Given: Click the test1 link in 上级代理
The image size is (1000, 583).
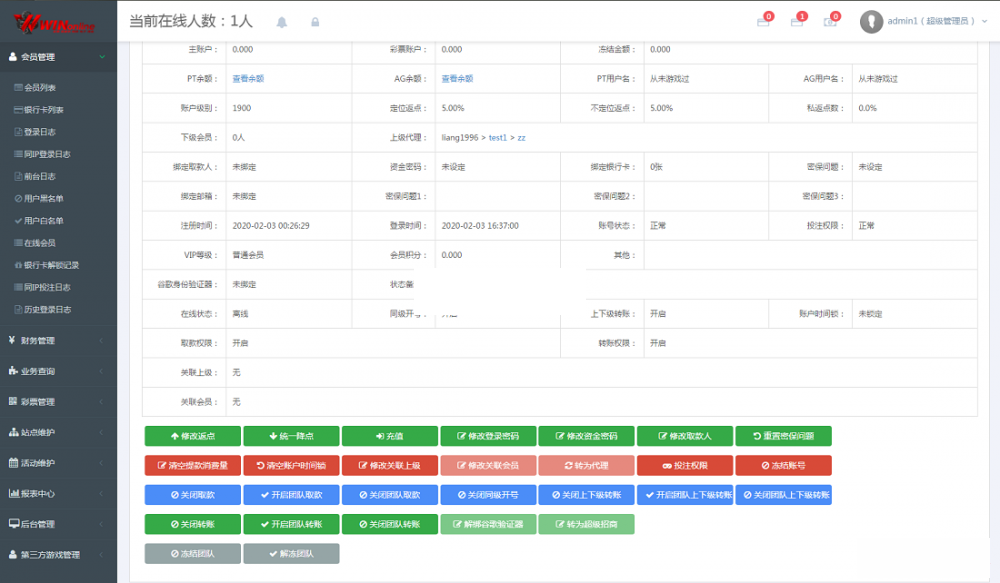Looking at the screenshot, I should (497, 137).
